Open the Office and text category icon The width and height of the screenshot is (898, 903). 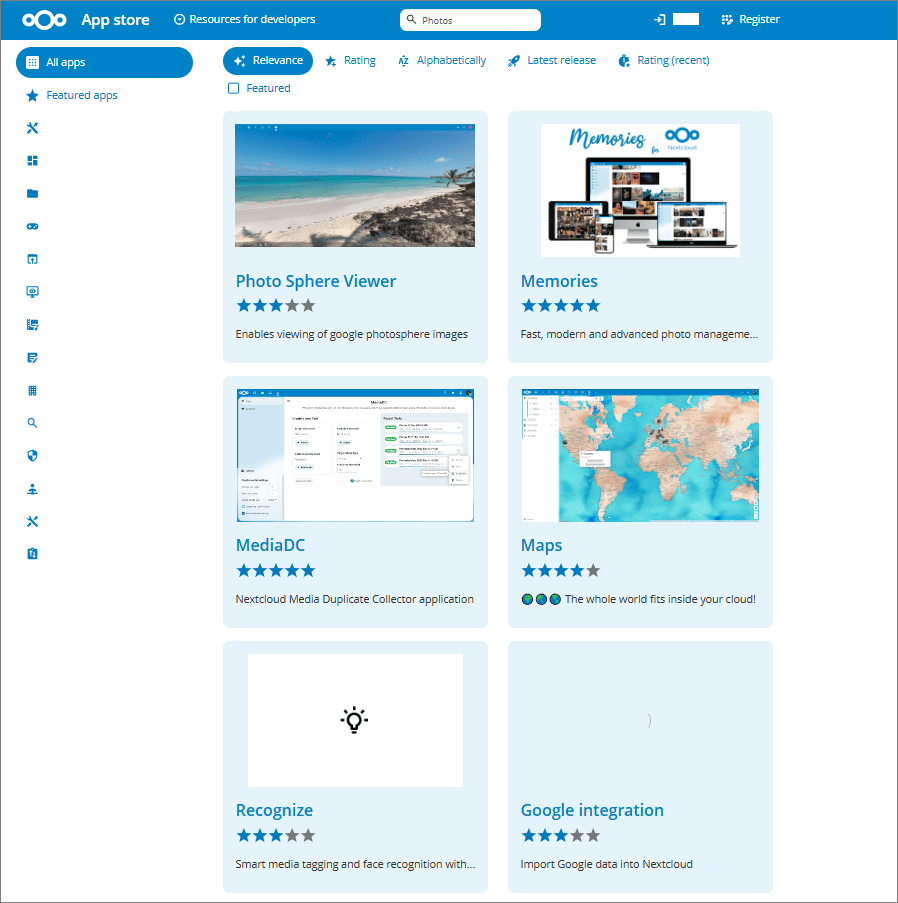(x=32, y=358)
